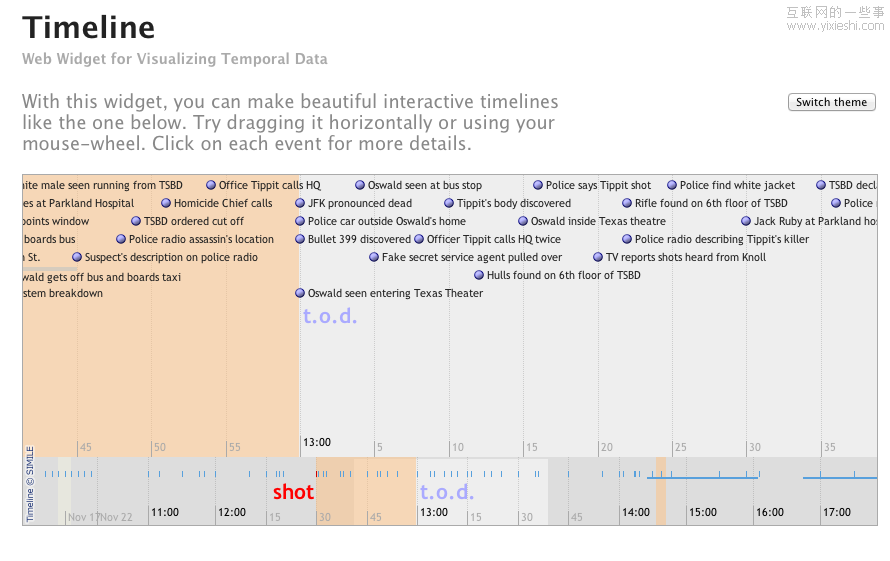Click 'TV reports shots heard from Knoll' event
The height and width of the screenshot is (561, 890).
686,257
